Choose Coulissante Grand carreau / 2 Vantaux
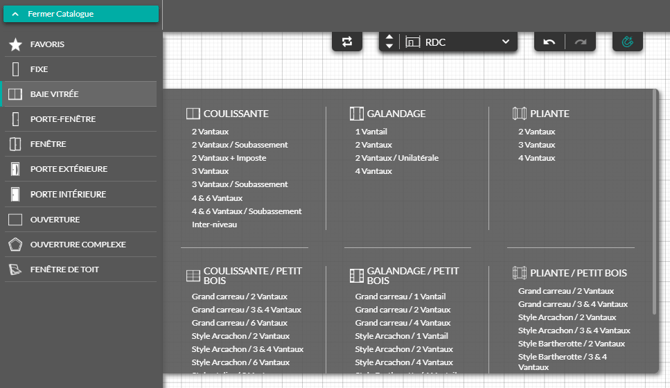Screen dimensions: 670x388 (x=239, y=297)
